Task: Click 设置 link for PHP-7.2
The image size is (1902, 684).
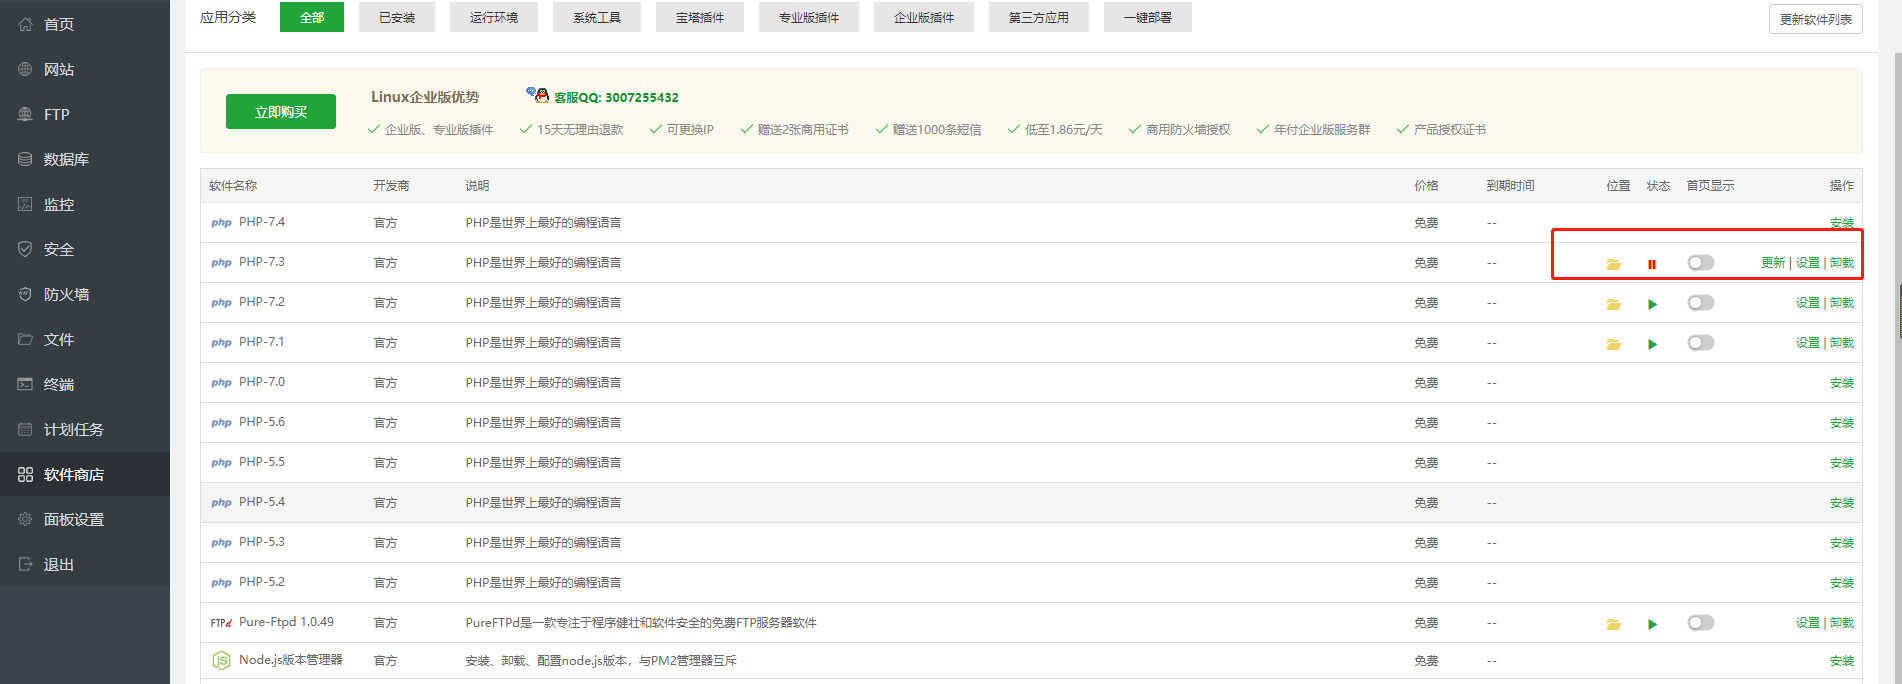Action: click(1808, 303)
